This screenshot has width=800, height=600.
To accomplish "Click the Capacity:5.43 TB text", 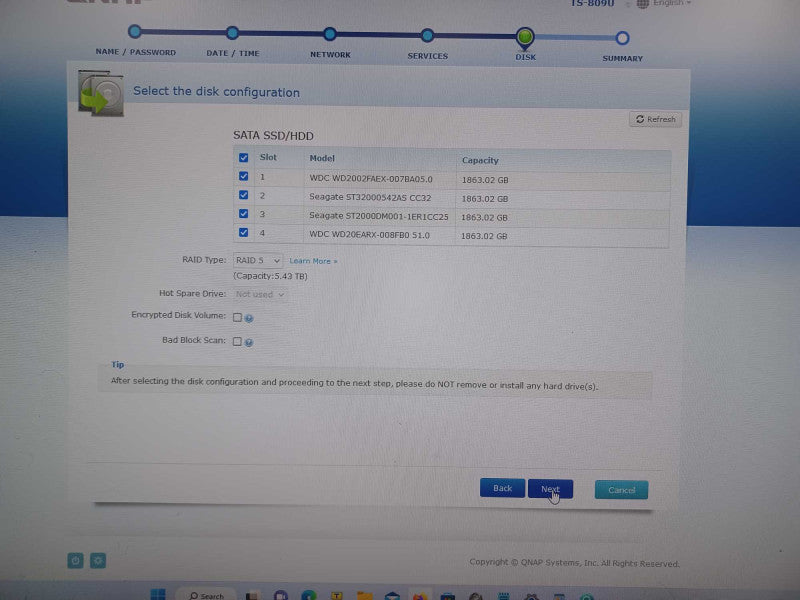I will tap(270, 276).
